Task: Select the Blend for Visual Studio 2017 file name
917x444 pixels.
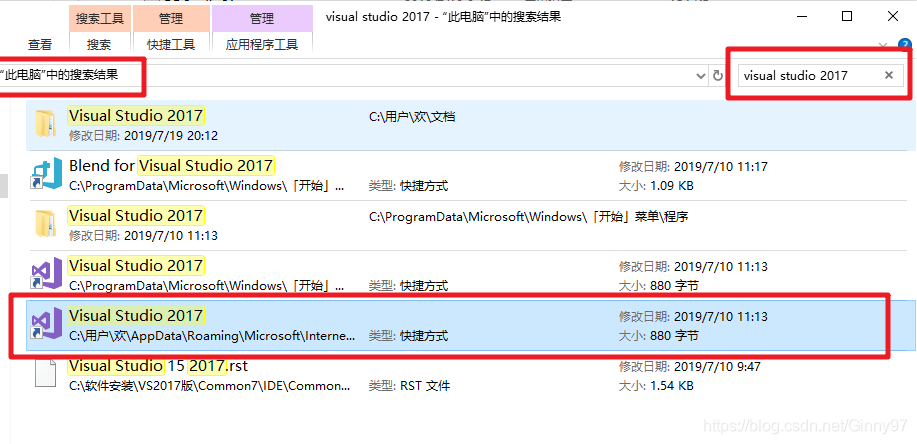Action: point(171,166)
